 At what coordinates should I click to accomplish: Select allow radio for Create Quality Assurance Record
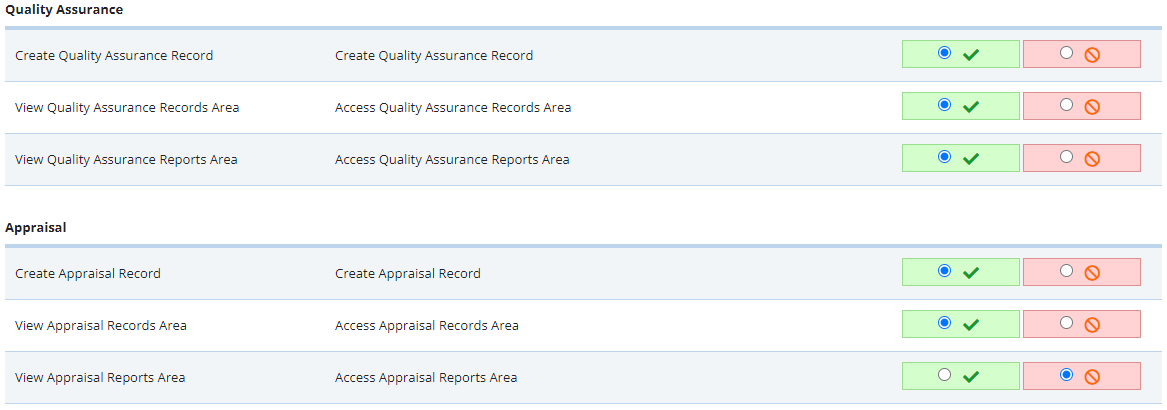click(944, 53)
